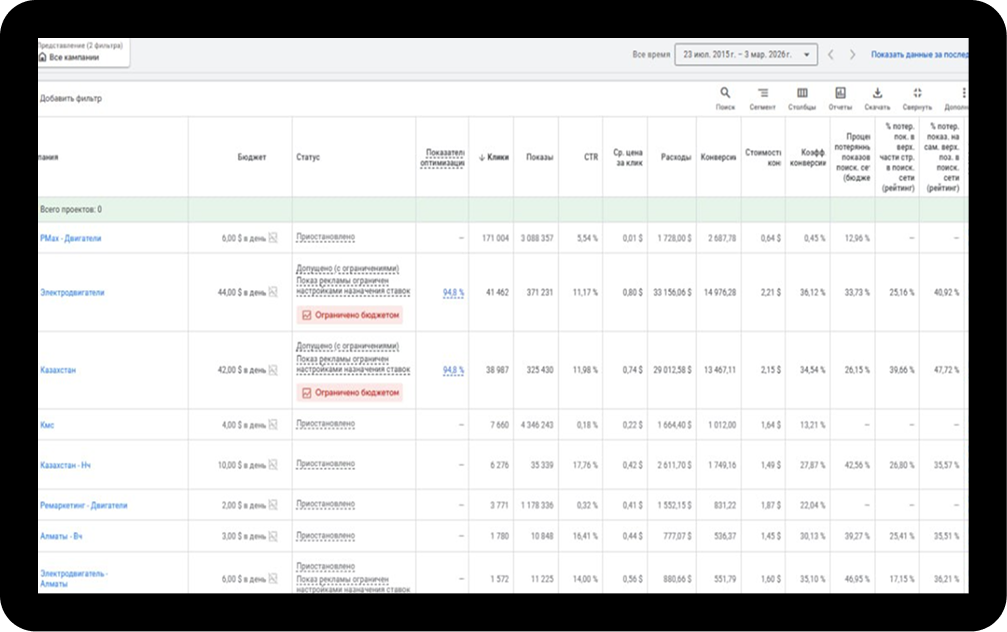Open budget chart icon for Электродвигатели row
The width and height of the screenshot is (1007, 632).
pyautogui.click(x=273, y=293)
